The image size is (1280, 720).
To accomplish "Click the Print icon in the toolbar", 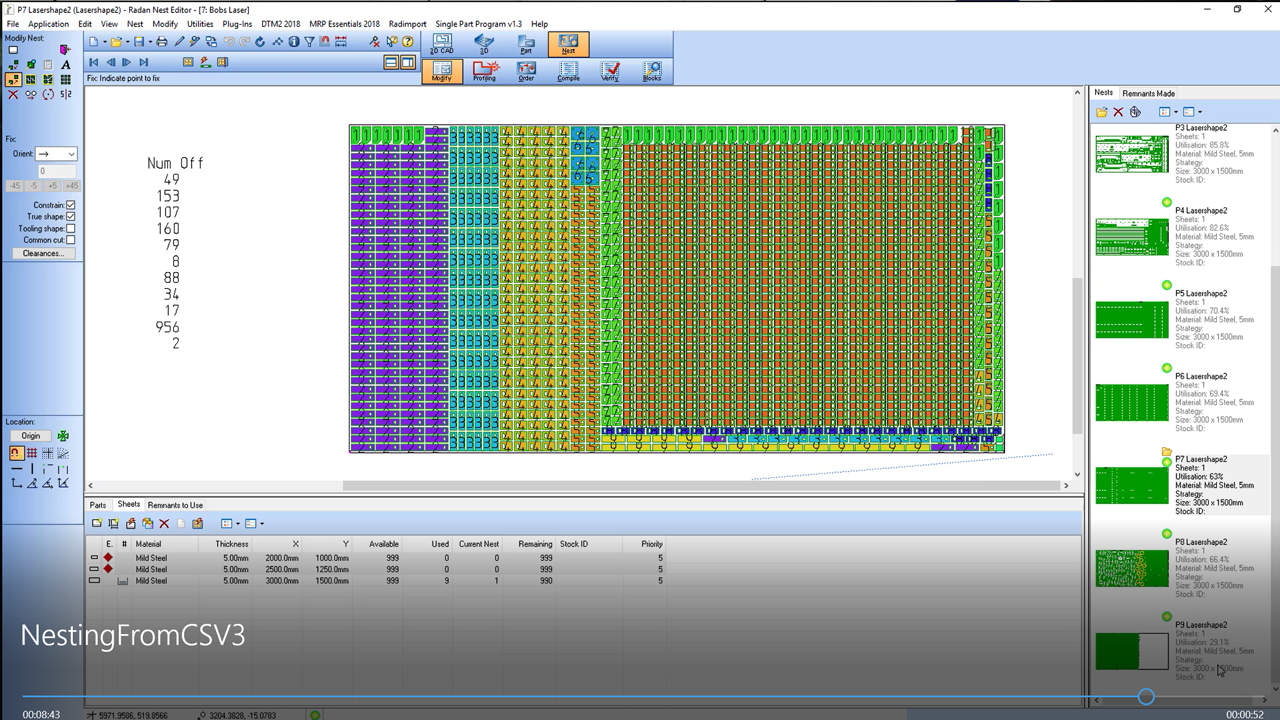I will [x=161, y=42].
